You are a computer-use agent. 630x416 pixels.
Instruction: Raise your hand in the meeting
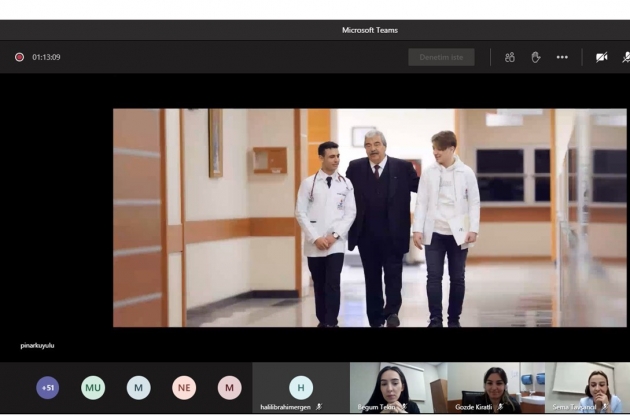(536, 57)
